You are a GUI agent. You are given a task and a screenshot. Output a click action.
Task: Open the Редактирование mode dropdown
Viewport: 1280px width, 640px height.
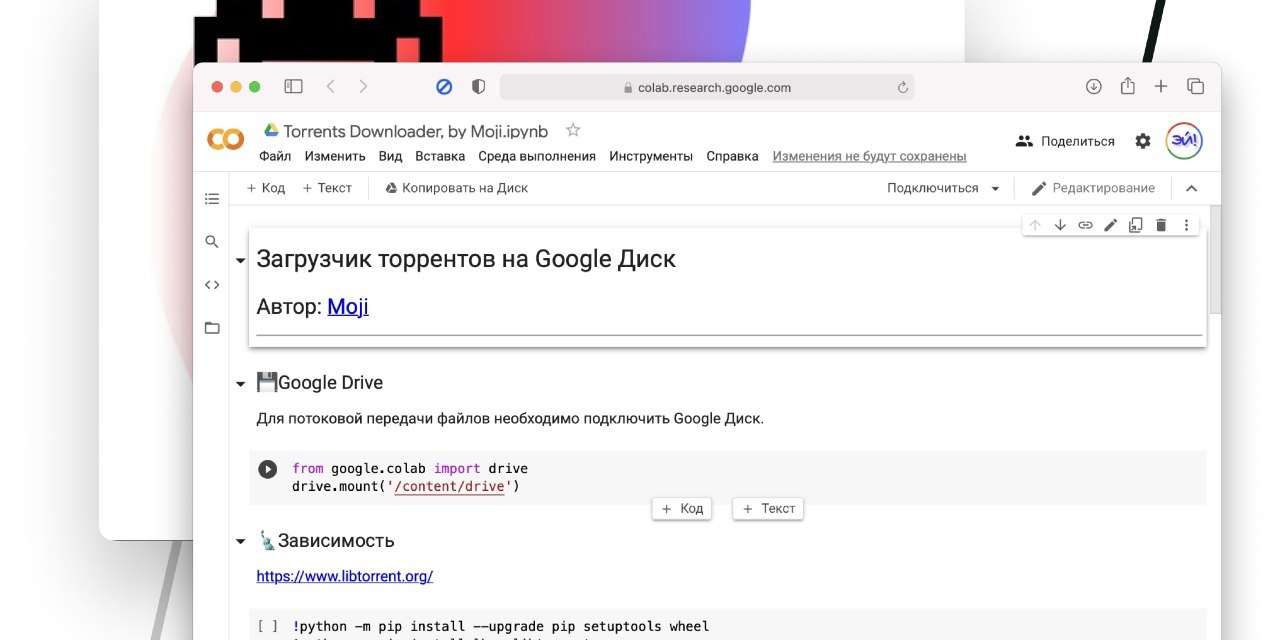coord(1093,188)
